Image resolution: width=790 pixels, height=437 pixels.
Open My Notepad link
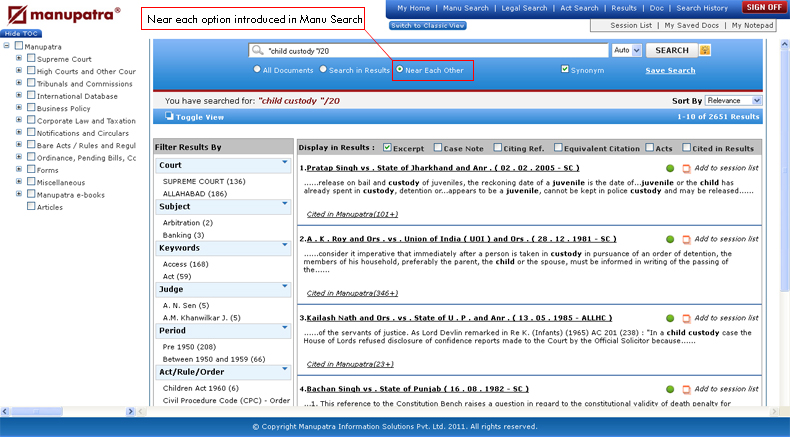[752, 25]
